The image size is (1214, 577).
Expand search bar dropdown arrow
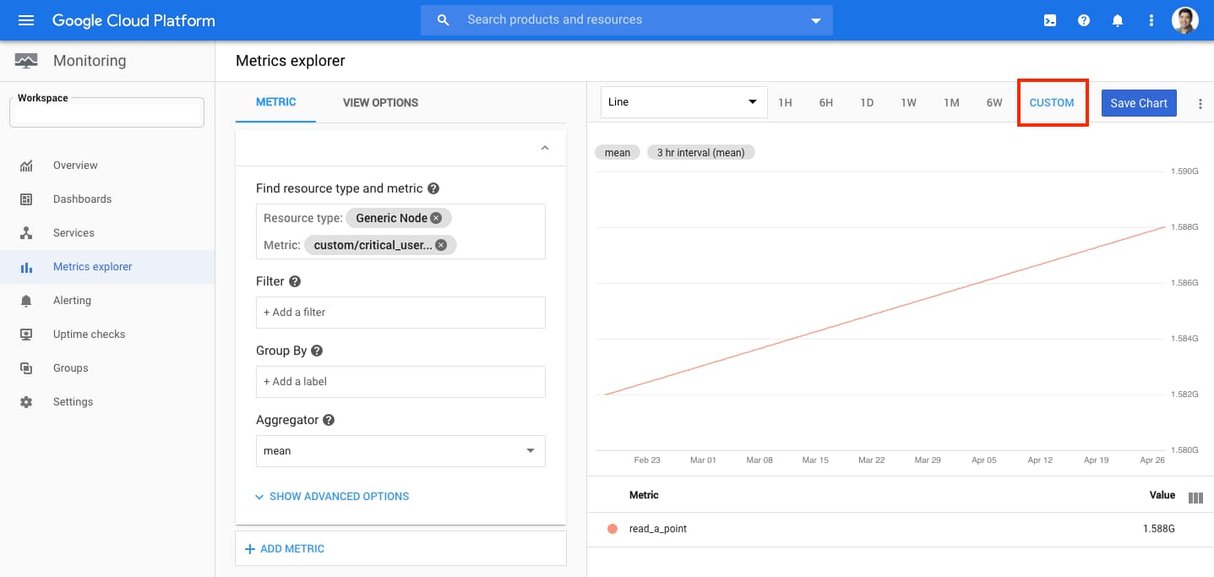pos(816,20)
